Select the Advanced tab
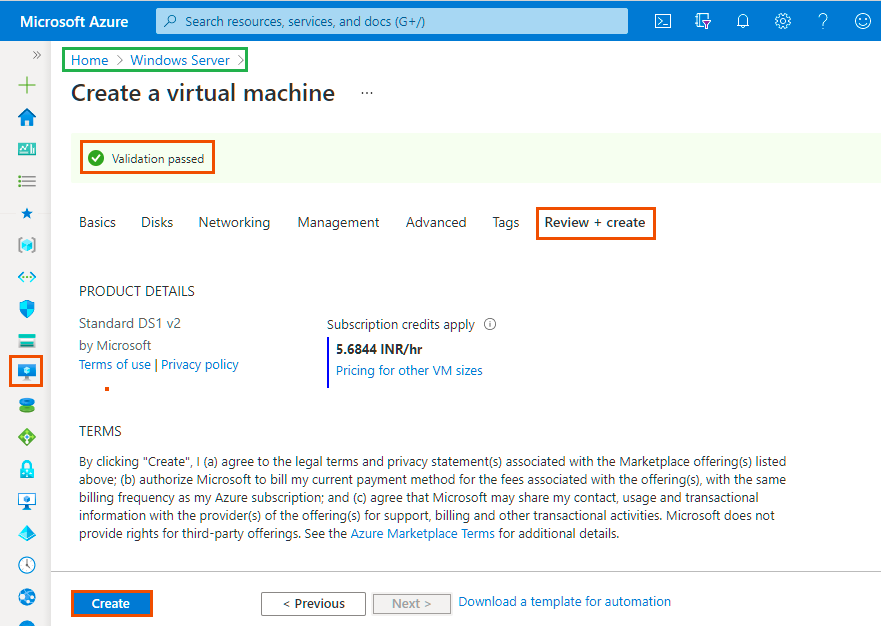 click(x=436, y=223)
